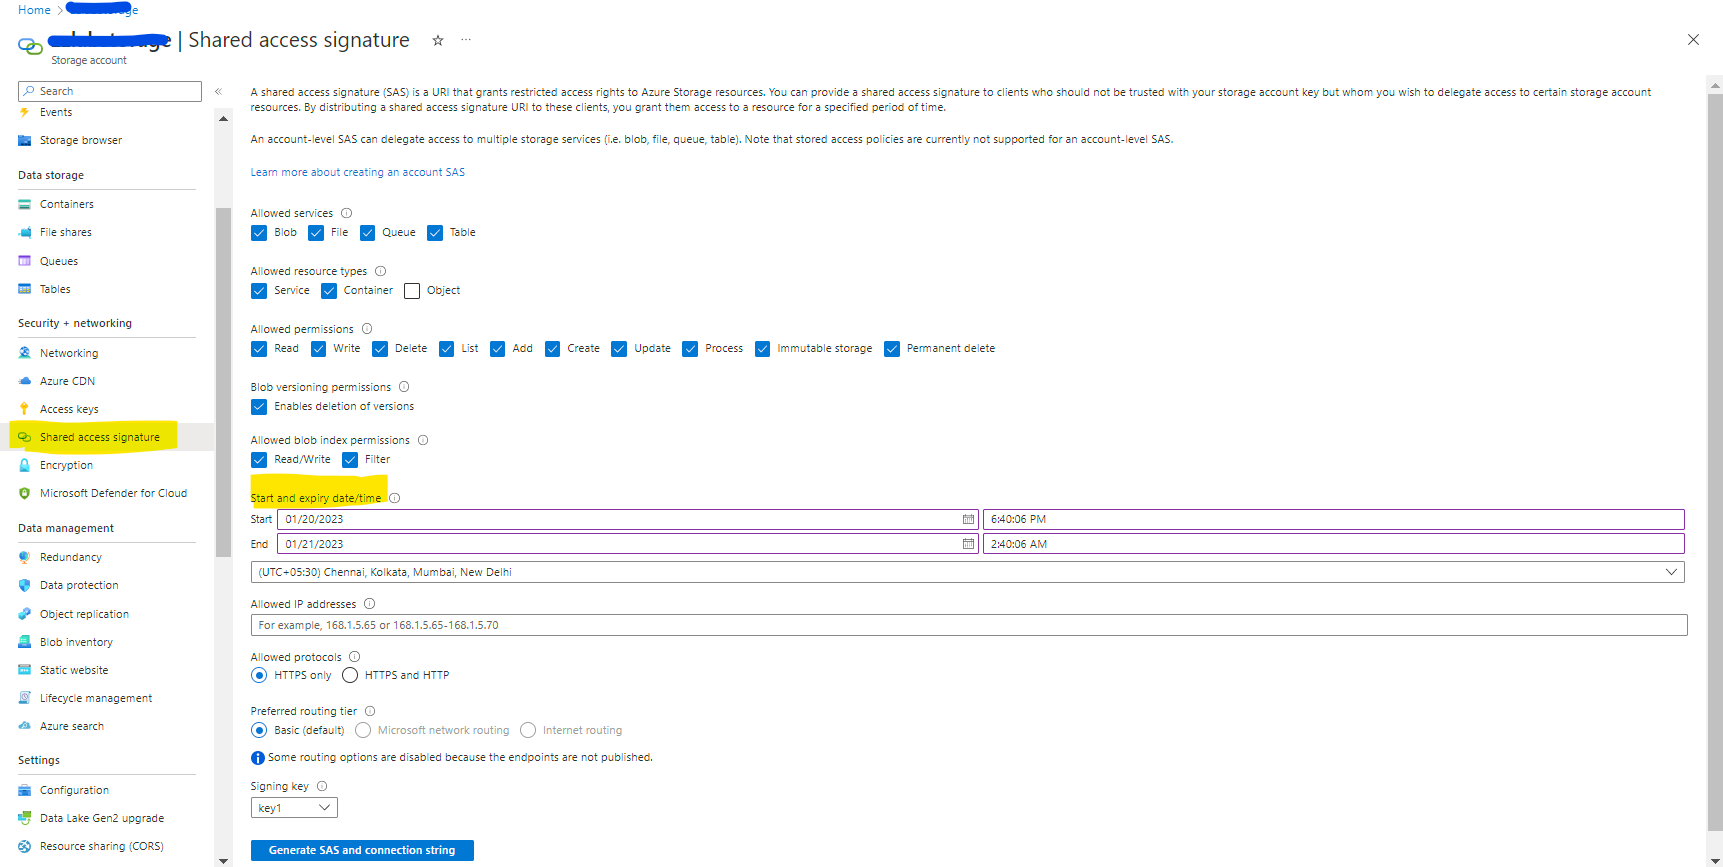Click the Redundancy globe icon
This screenshot has height=867, width=1723.
click(x=25, y=557)
